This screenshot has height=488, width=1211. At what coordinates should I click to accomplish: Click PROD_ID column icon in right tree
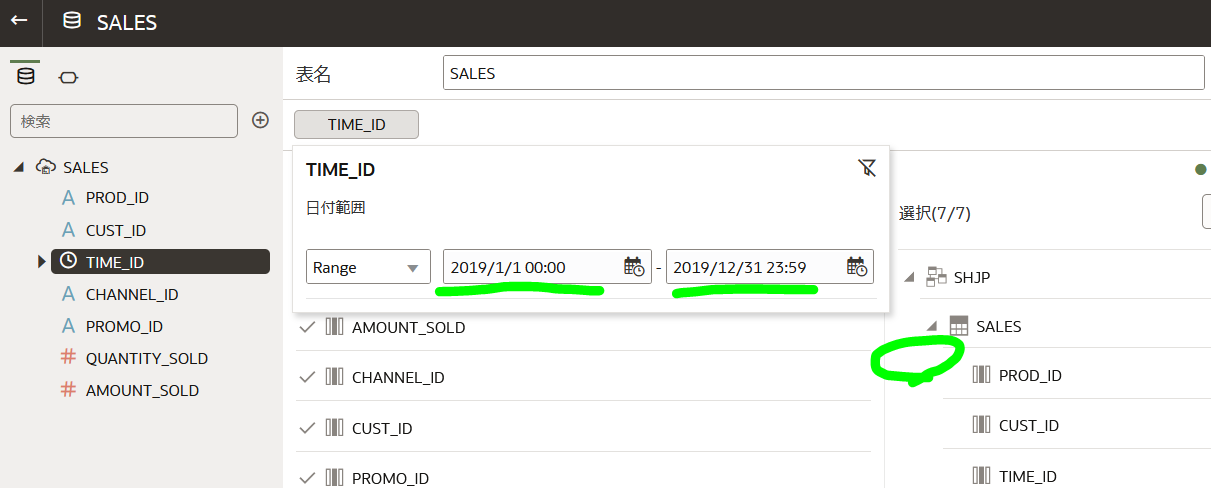tap(981, 375)
